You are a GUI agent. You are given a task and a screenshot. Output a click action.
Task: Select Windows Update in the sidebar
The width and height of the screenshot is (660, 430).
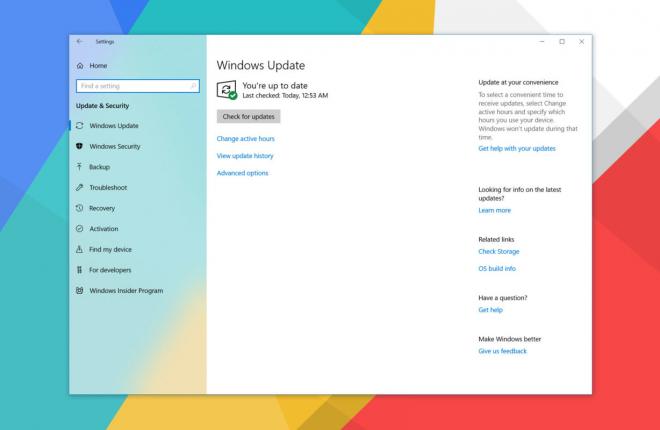click(114, 125)
